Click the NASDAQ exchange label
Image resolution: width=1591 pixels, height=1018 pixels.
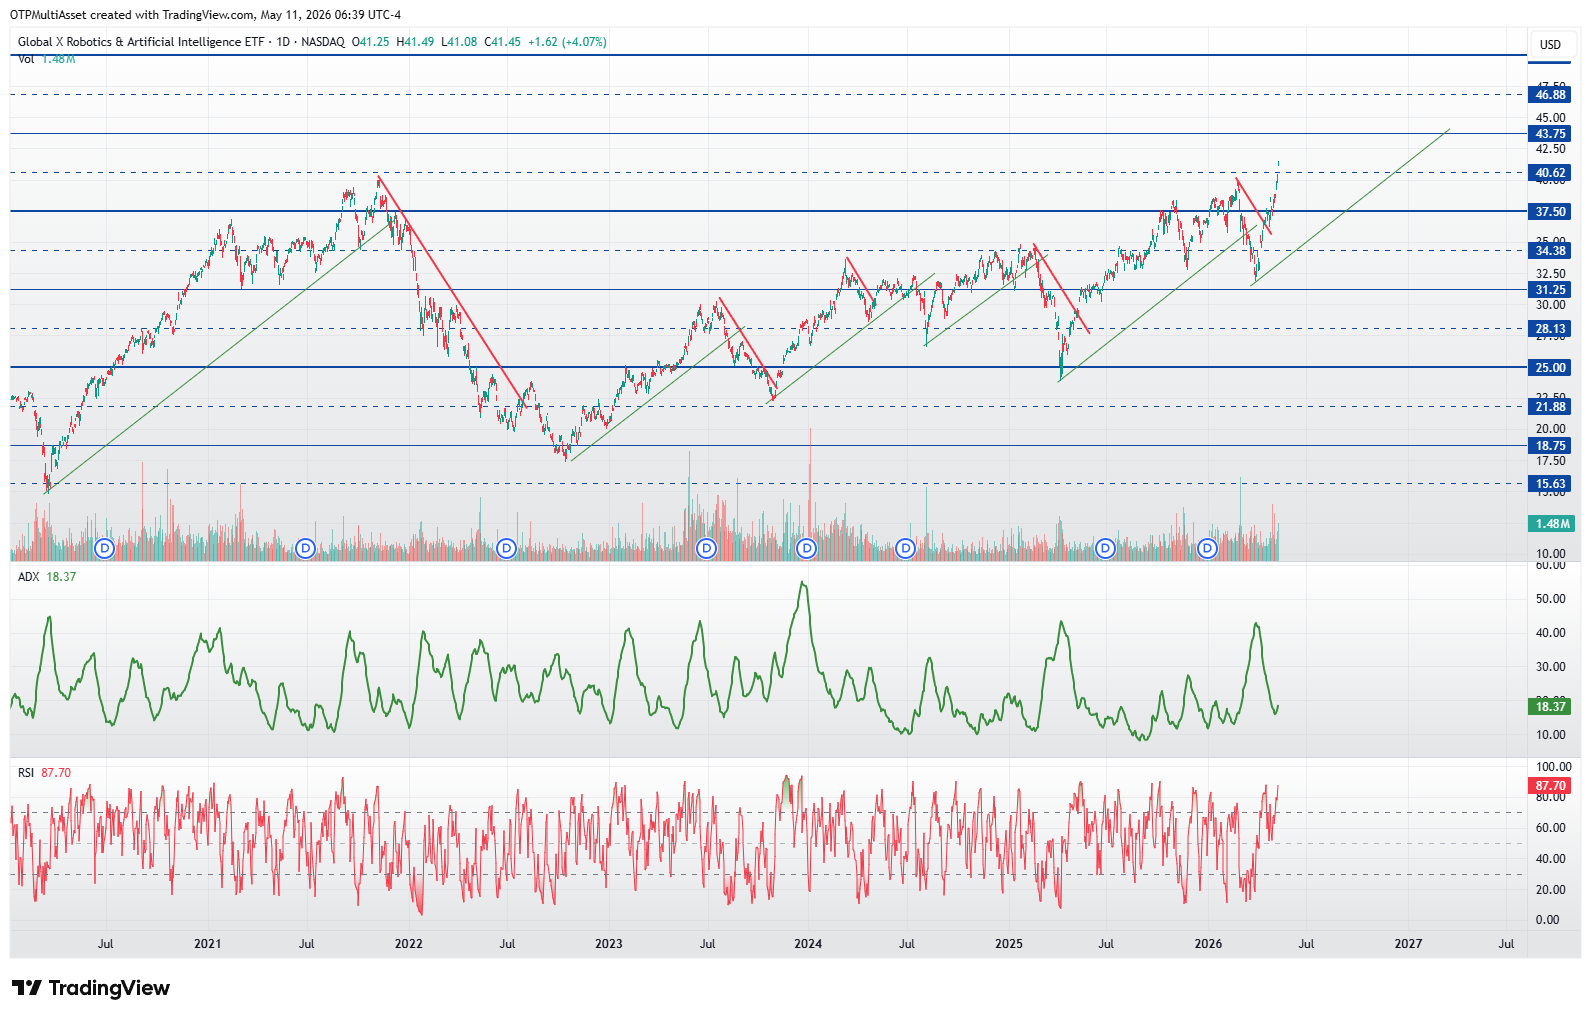(323, 42)
